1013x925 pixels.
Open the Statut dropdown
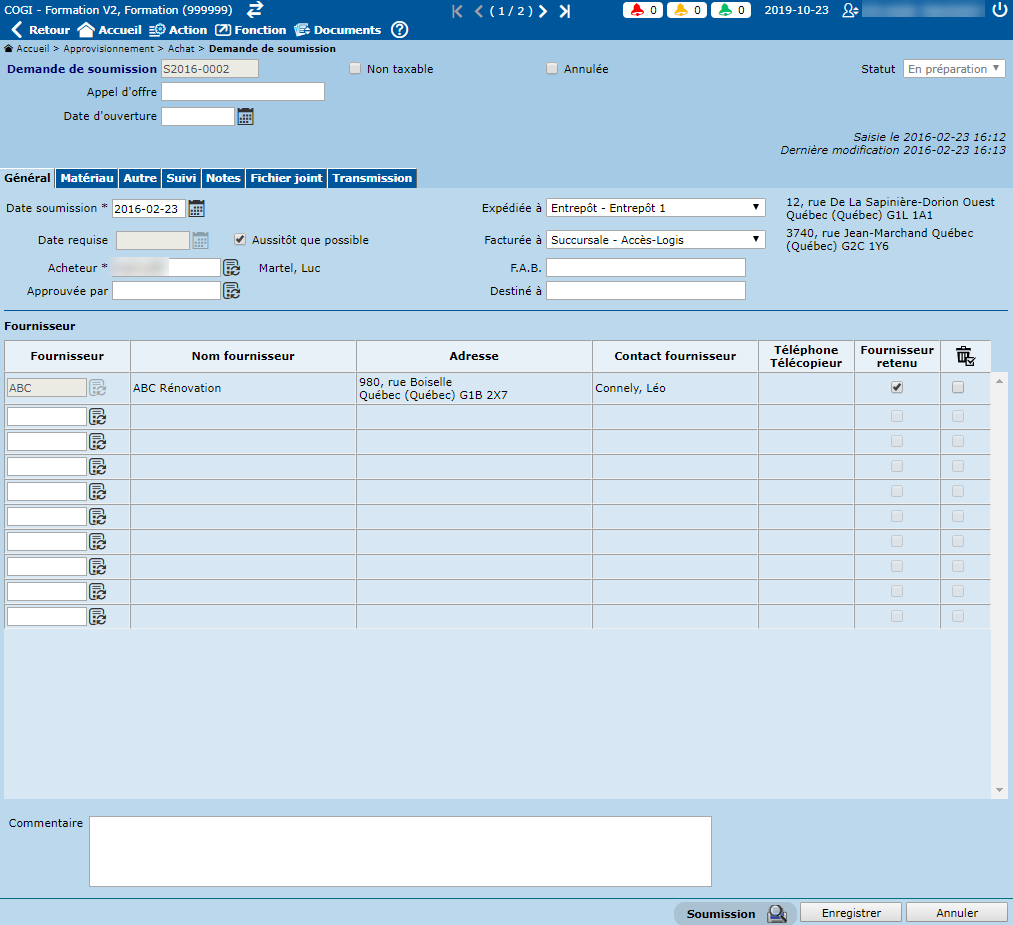pos(954,69)
